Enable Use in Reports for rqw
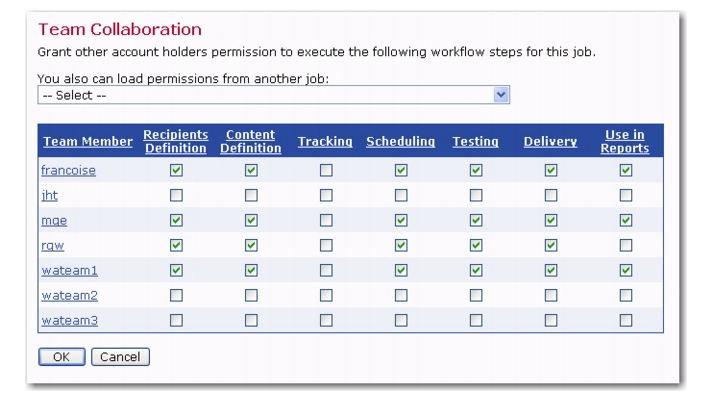Screen dimensions: 712x399 pos(626,245)
